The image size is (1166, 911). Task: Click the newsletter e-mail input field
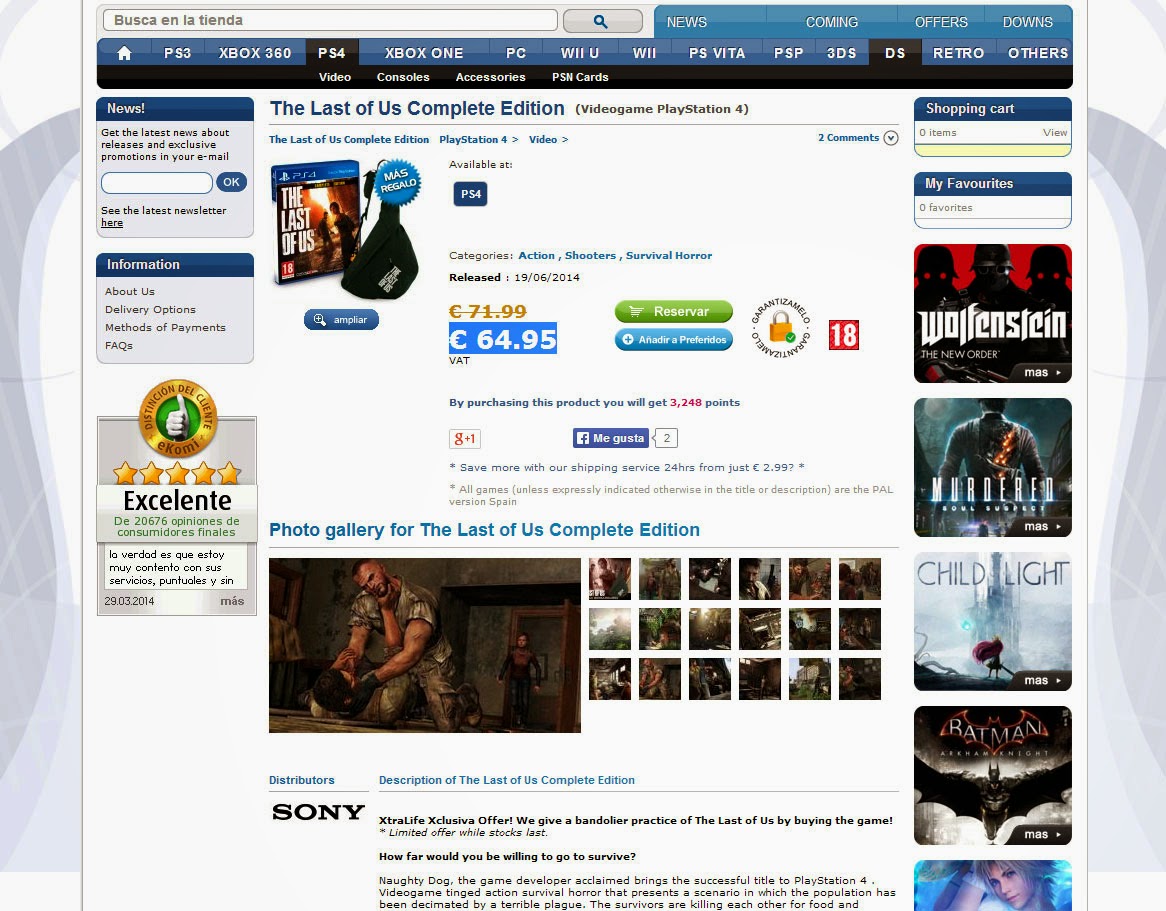point(157,183)
